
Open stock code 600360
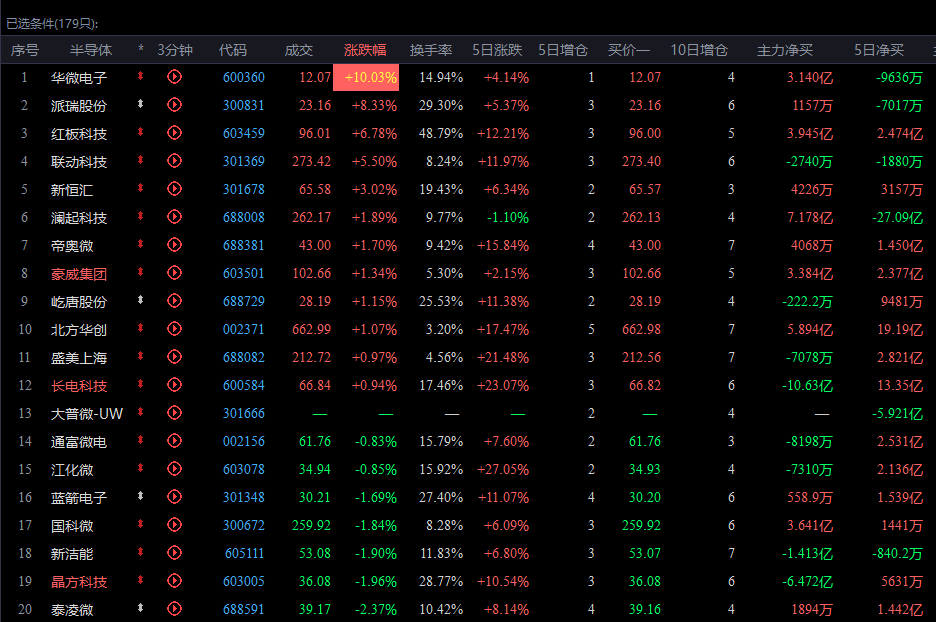244,78
